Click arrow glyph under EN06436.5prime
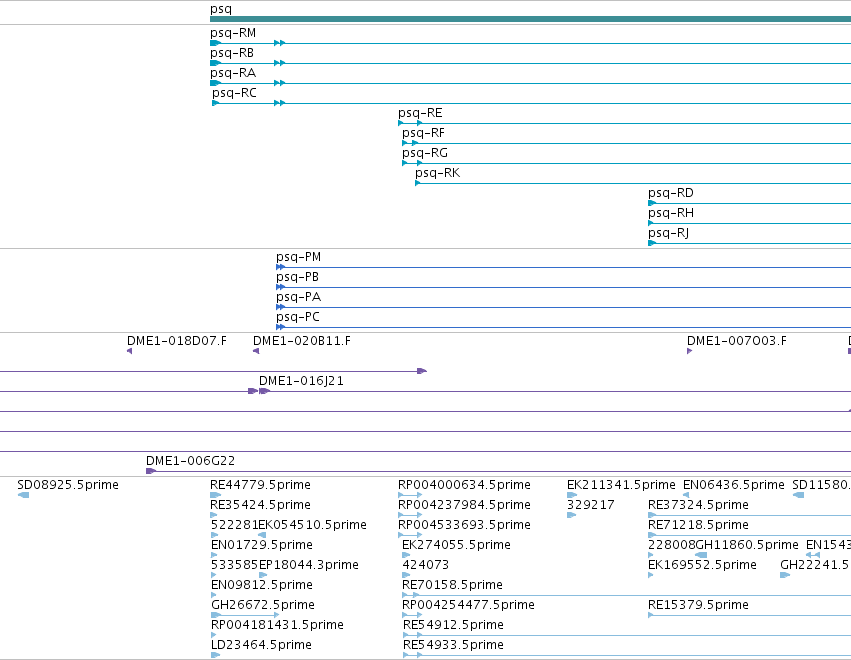This screenshot has height=660, width=851. (686, 495)
